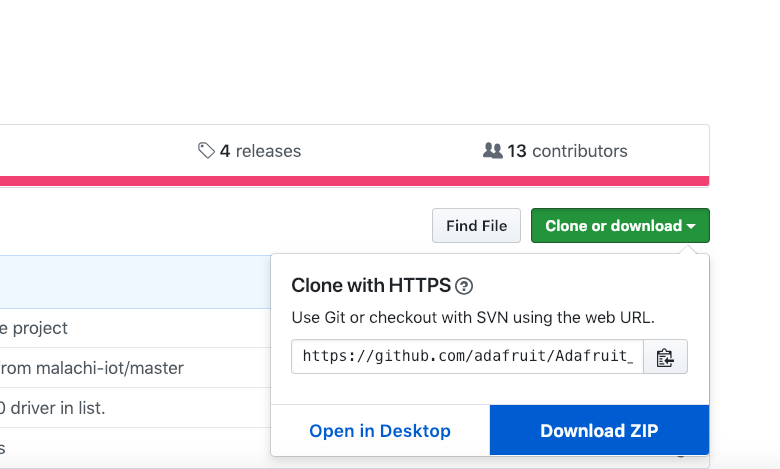The height and width of the screenshot is (469, 780).
Task: Open commit message ending 'driver in list.'
Action: pyautogui.click(x=54, y=408)
